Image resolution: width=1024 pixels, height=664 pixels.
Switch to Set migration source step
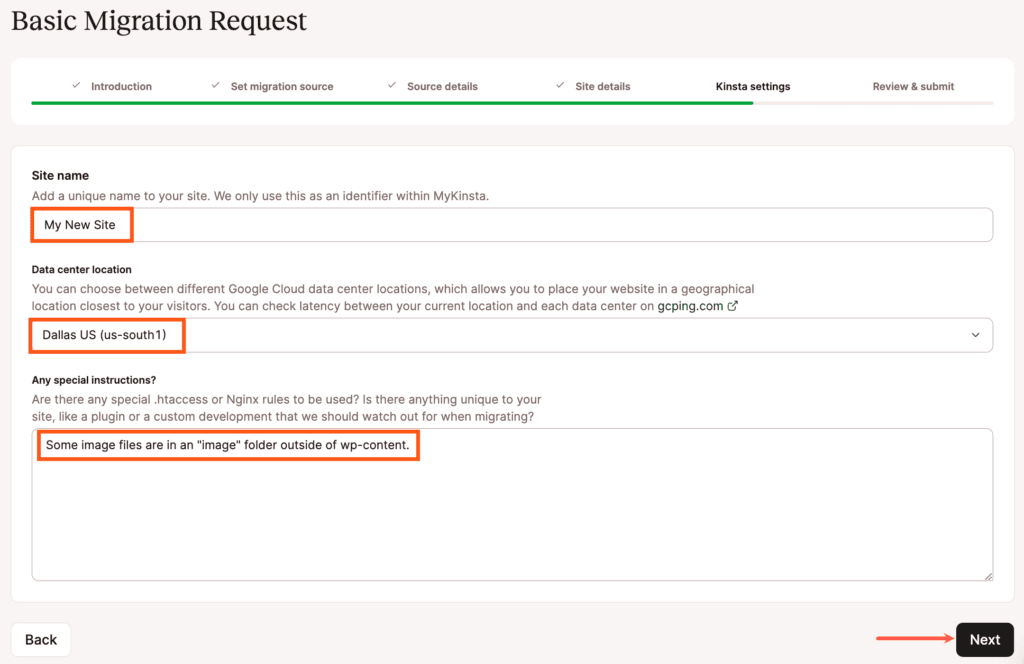pos(281,86)
